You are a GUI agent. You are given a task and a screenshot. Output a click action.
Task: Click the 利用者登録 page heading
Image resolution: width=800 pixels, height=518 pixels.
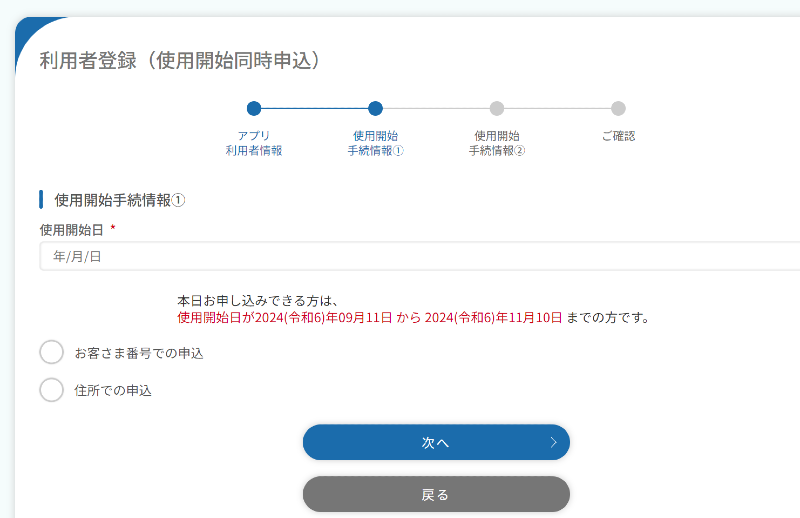point(180,60)
